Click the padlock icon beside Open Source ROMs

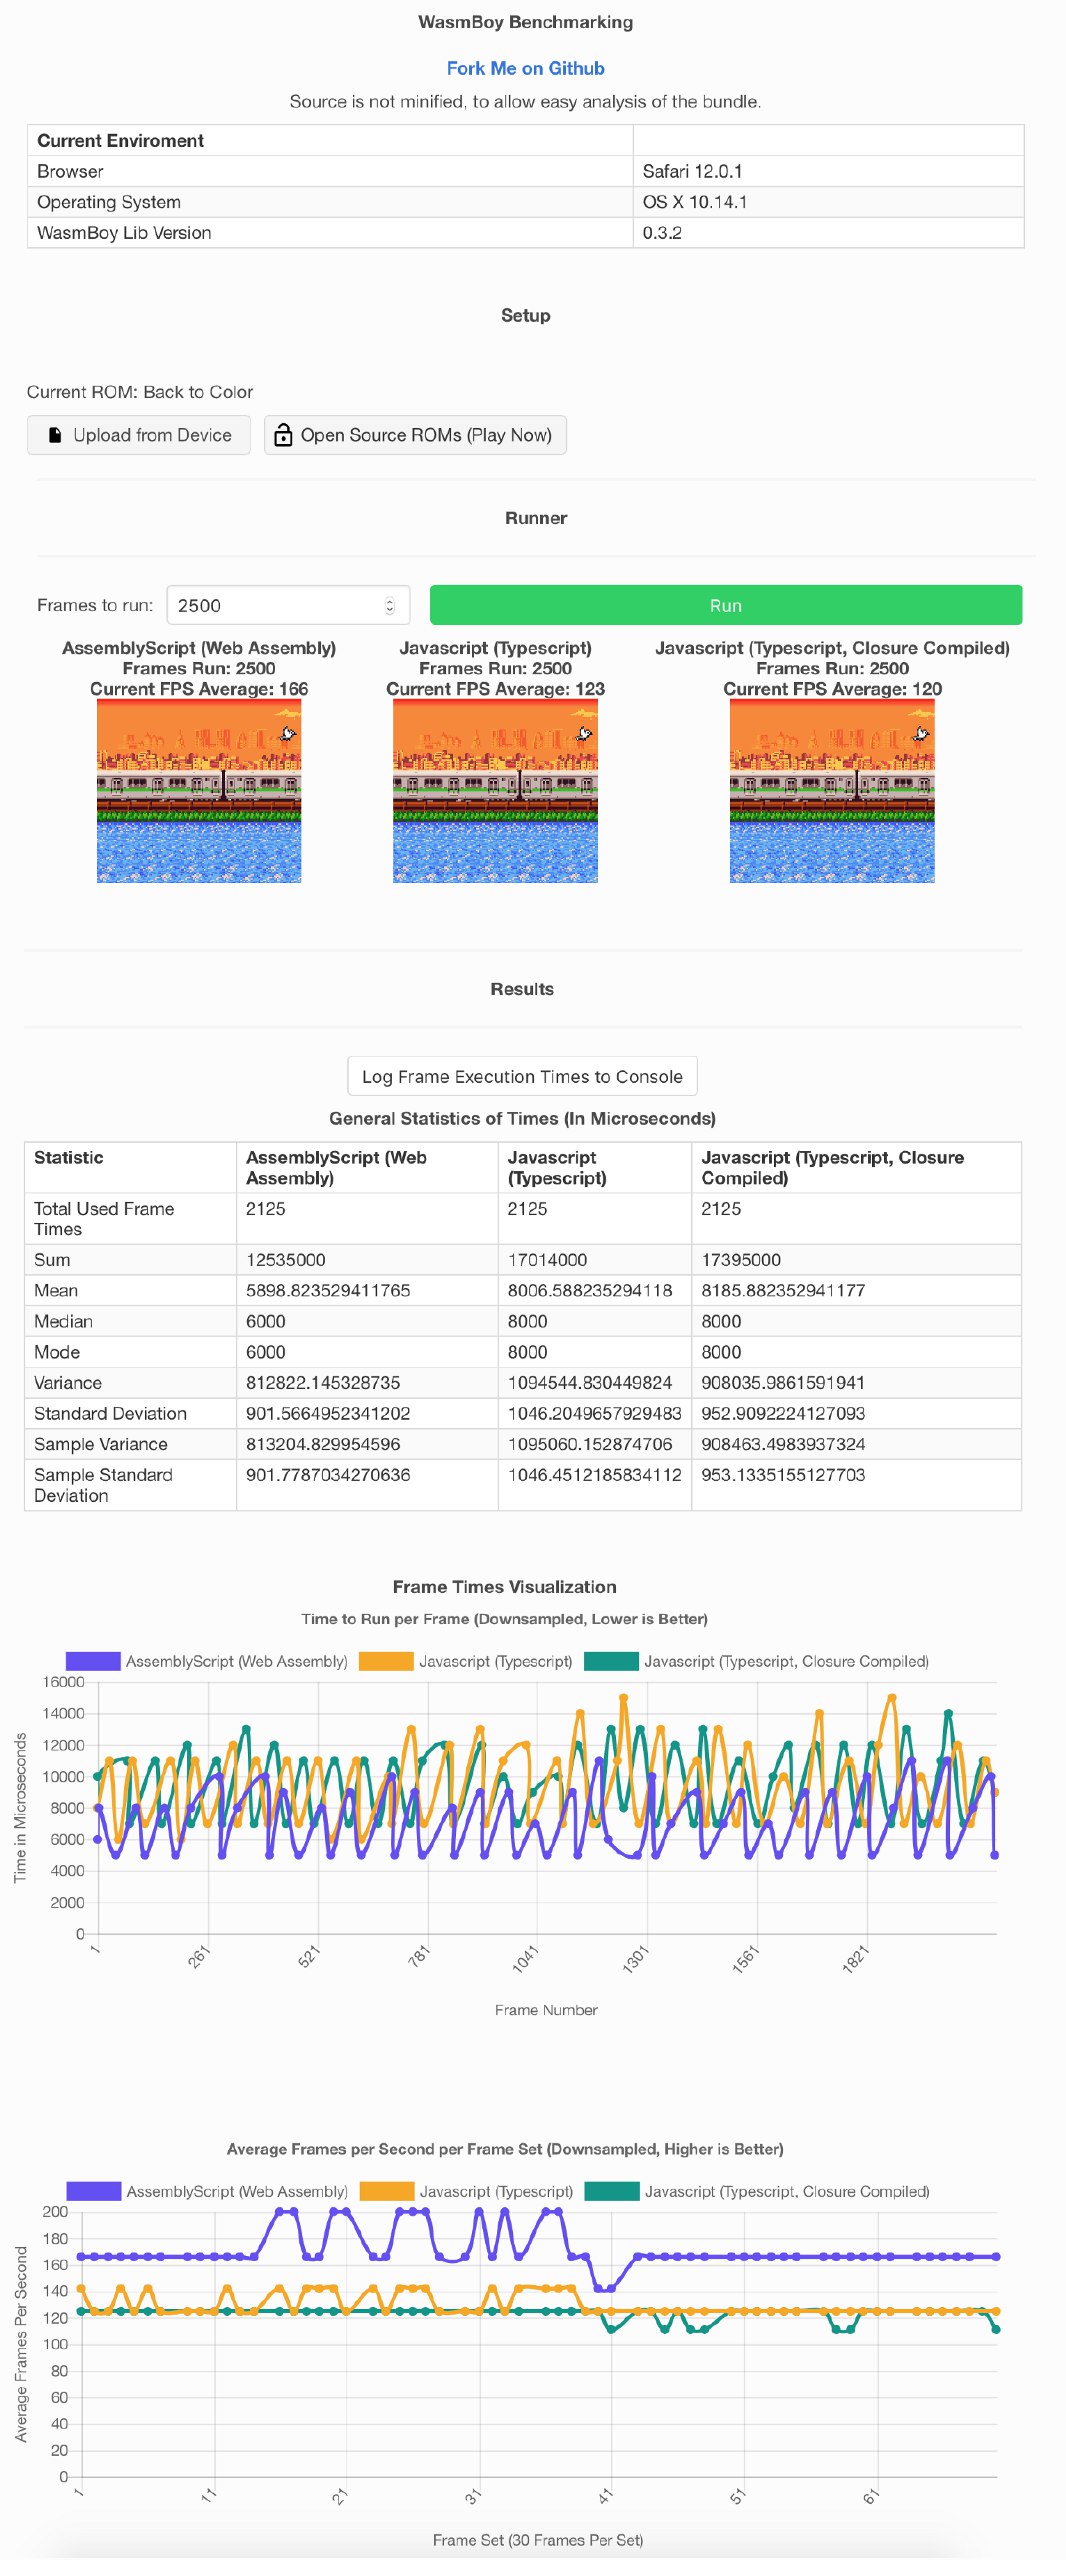click(x=283, y=435)
